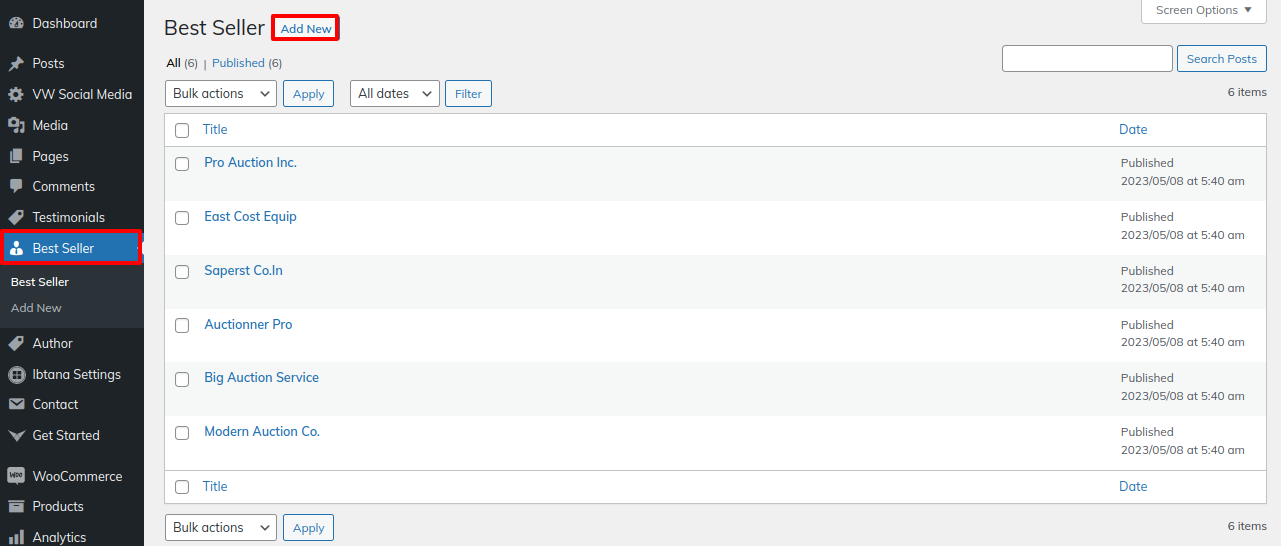Open the Add New submenu under Best Seller
This screenshot has width=1281, height=546.
click(x=36, y=308)
